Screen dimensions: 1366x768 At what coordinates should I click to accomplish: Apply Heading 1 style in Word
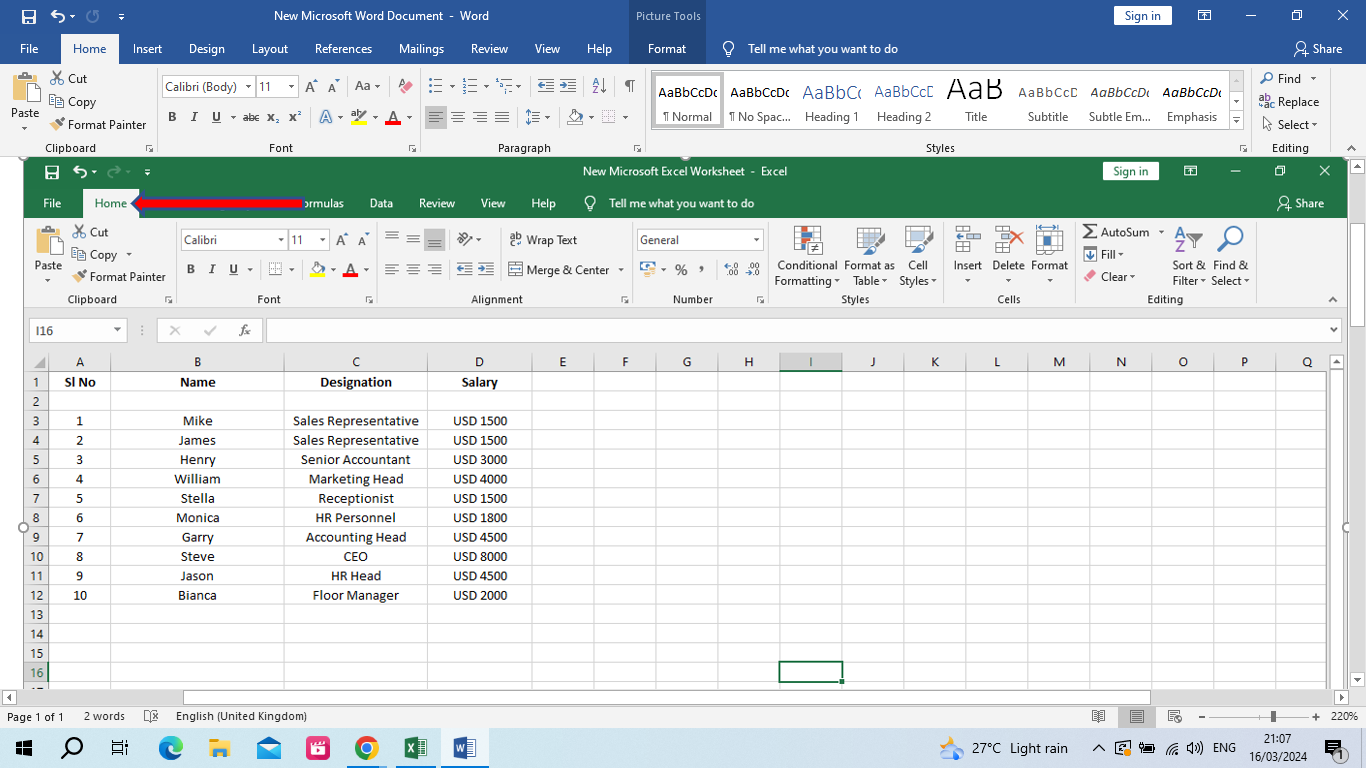[832, 100]
